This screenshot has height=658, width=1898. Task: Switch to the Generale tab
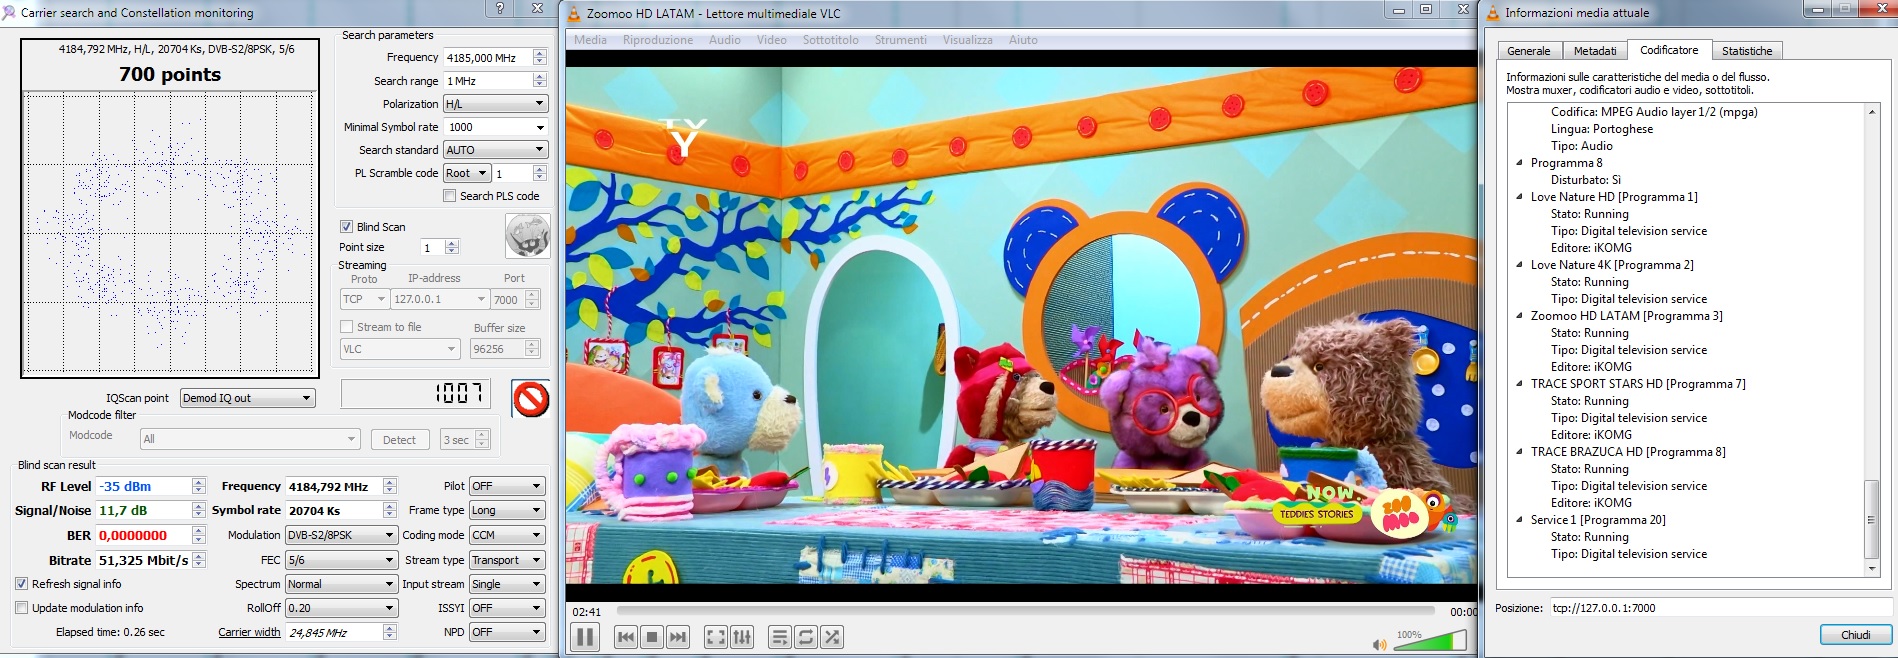1529,51
